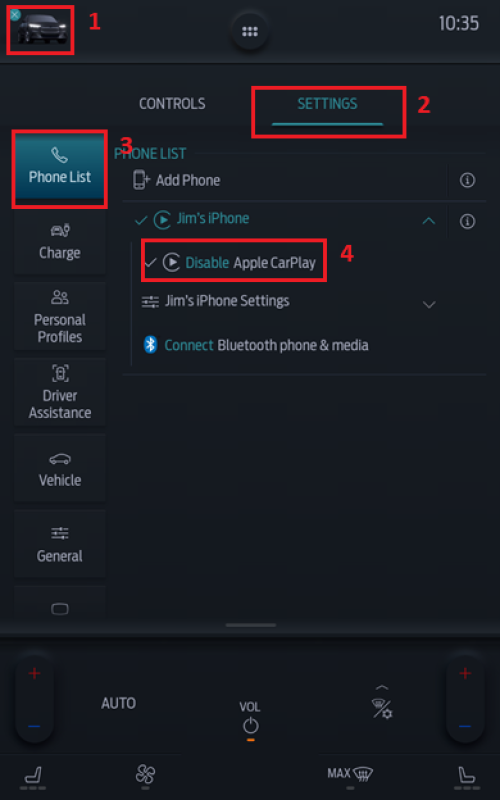Activate MAX defrost

tap(350, 774)
